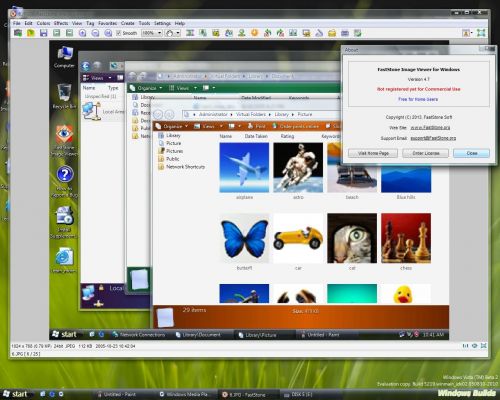Click the 1:1 actual size status bar icon
The image size is (500, 400).
(465, 346)
